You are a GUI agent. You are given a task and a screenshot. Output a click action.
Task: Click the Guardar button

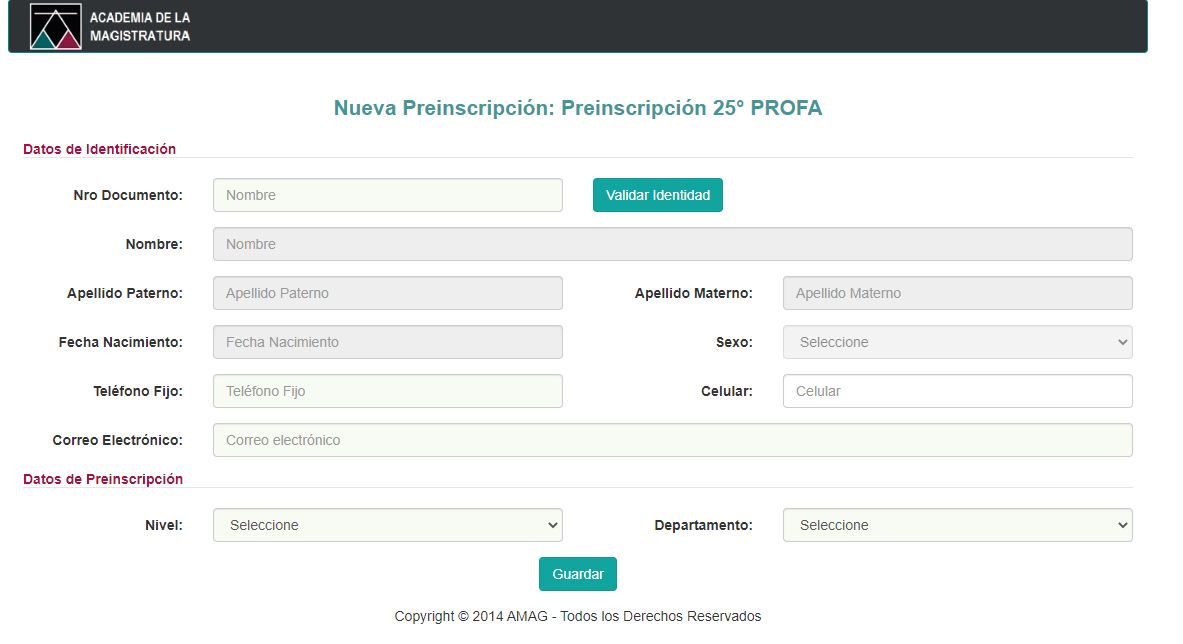(577, 574)
